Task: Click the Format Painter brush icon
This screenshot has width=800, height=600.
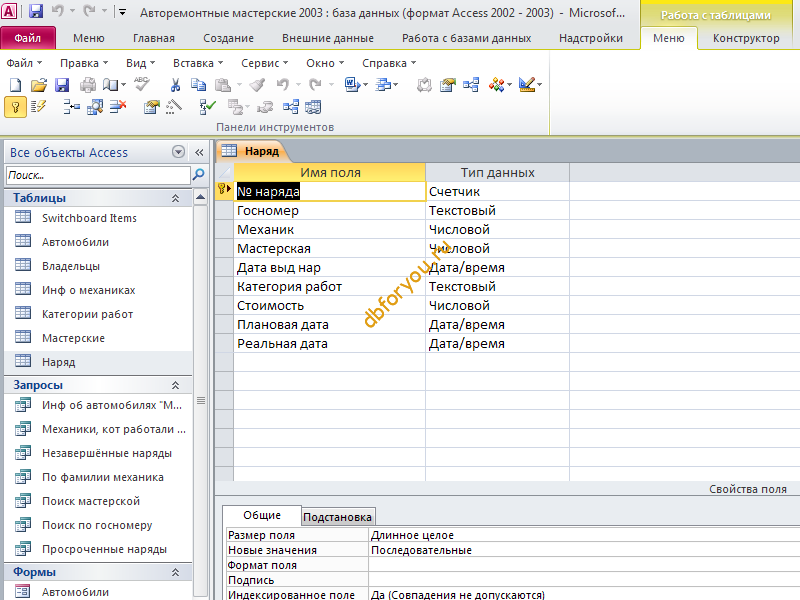Action: coord(258,85)
